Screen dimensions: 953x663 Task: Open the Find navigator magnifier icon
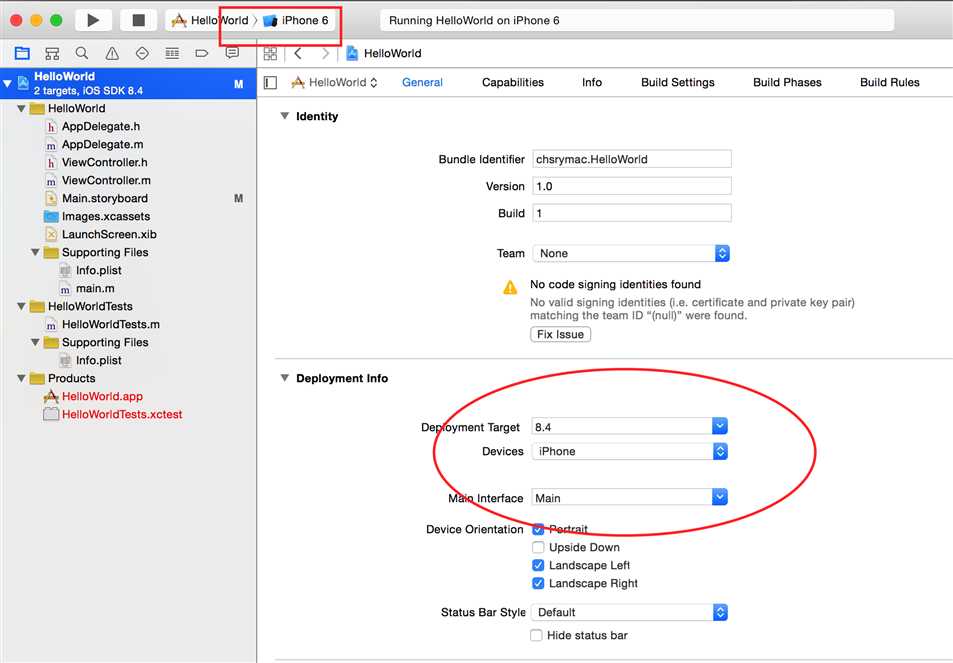pos(81,53)
